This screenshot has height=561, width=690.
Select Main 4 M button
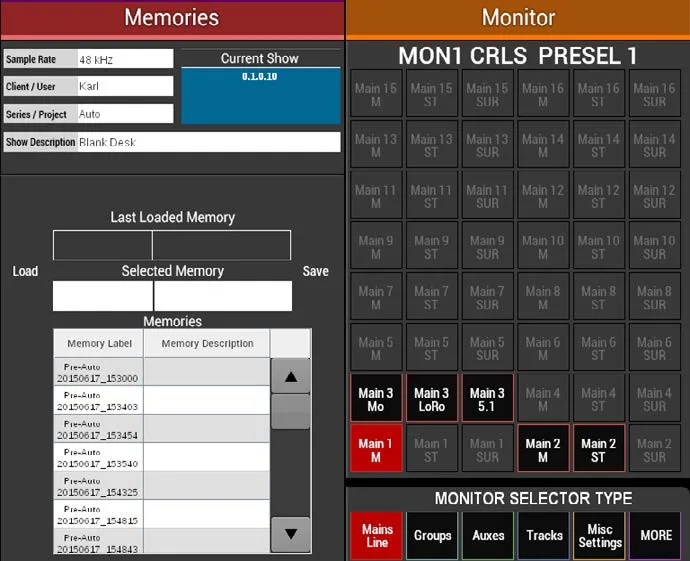pos(543,398)
